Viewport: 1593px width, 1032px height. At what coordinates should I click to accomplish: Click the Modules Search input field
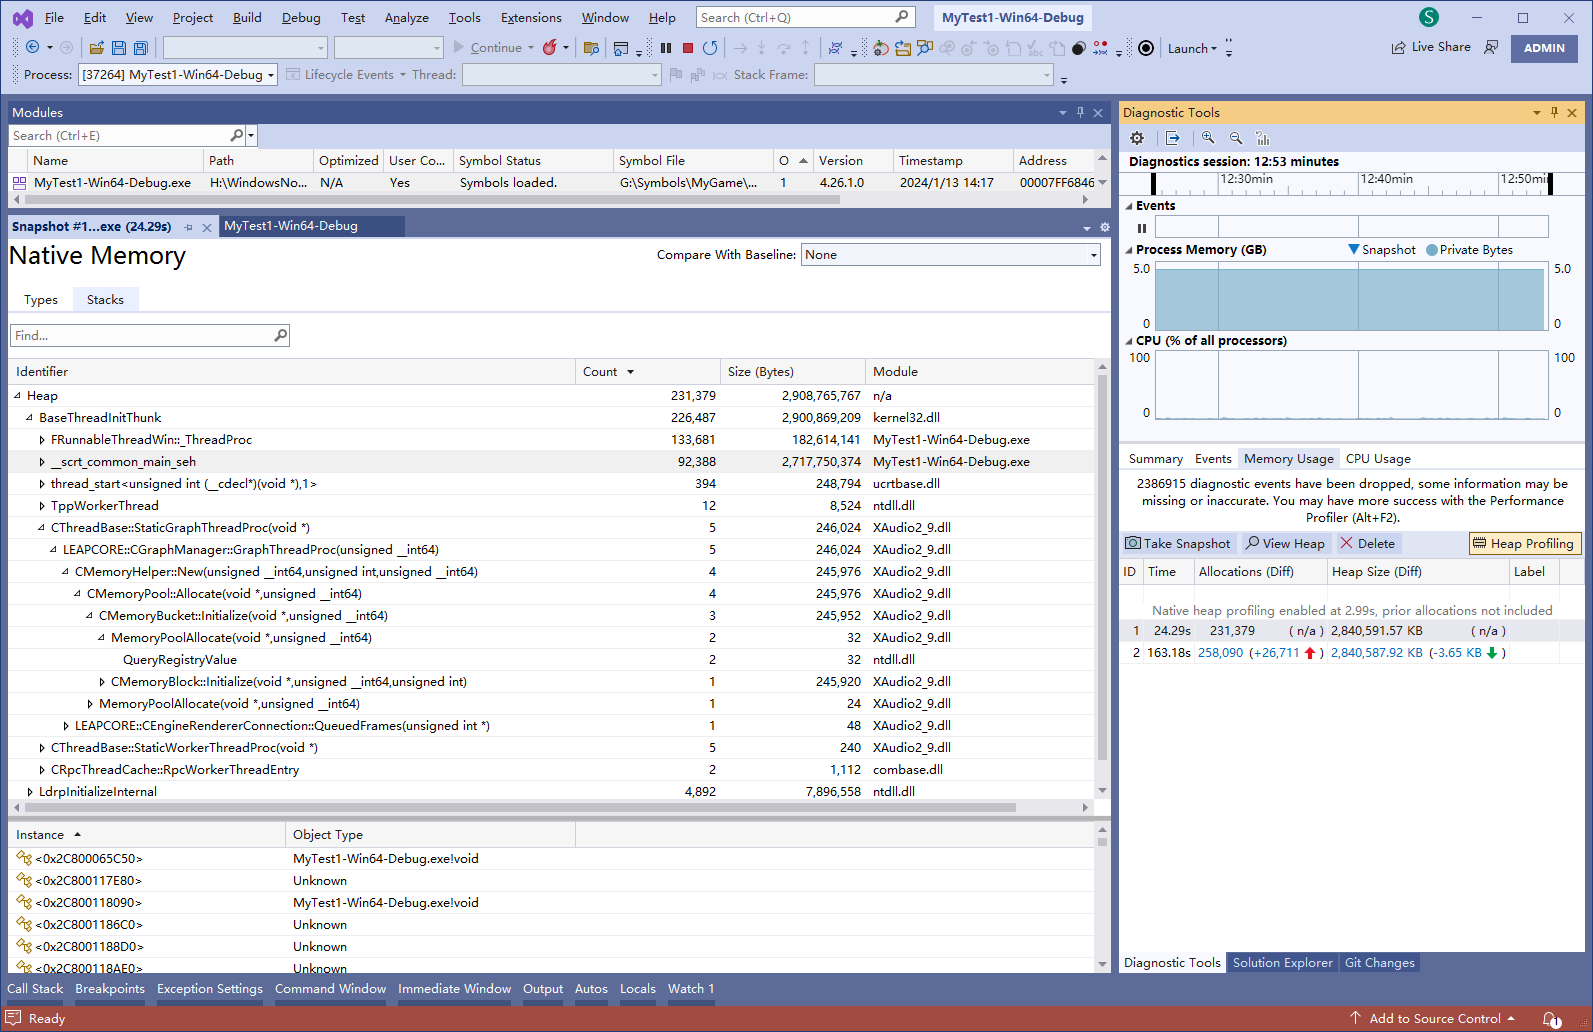click(x=120, y=135)
